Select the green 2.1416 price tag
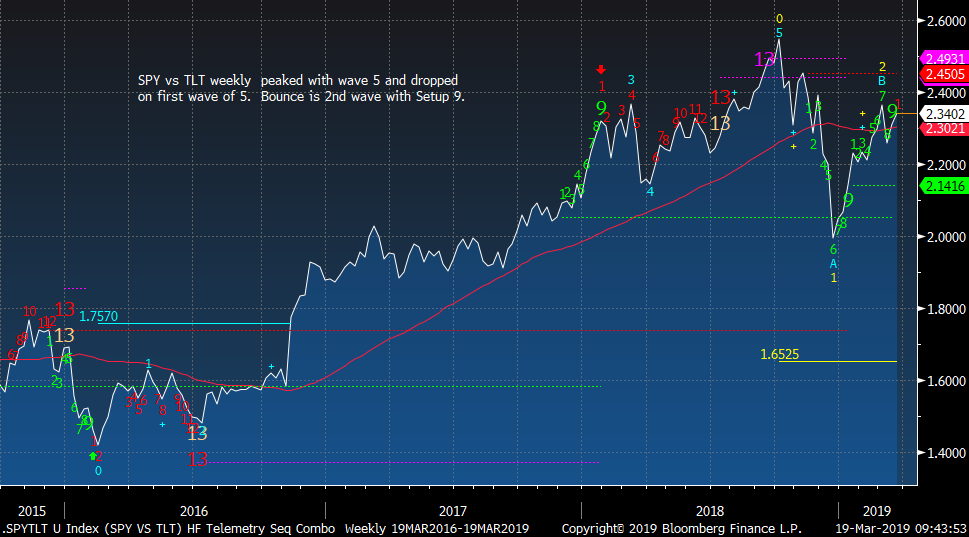Image resolution: width=969 pixels, height=537 pixels. [944, 186]
